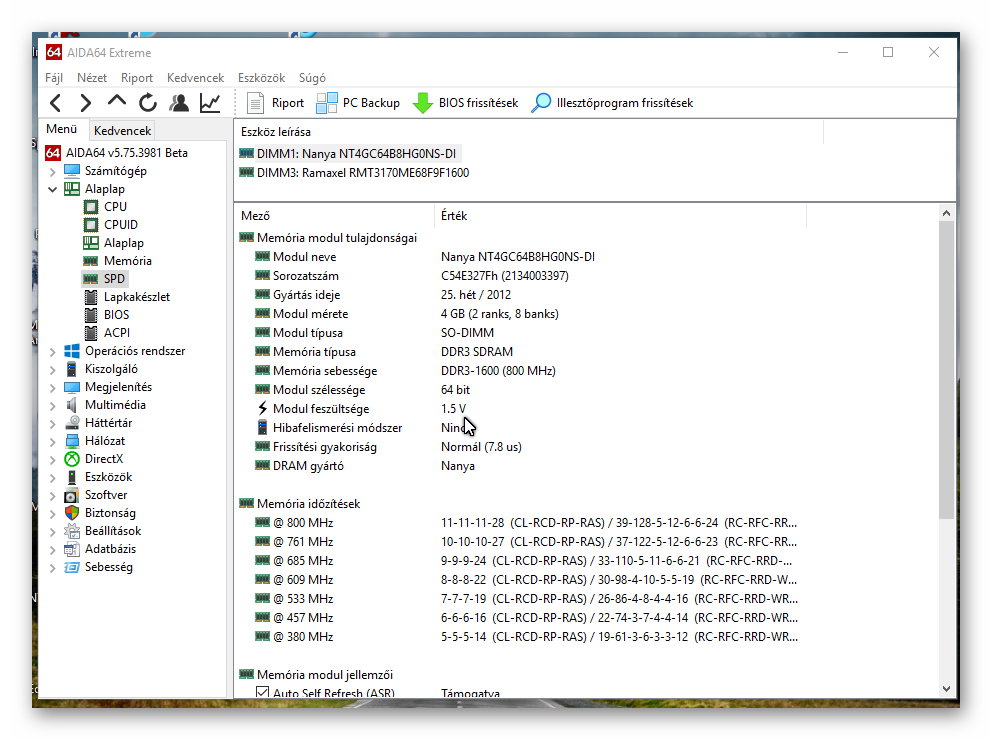Select ACPI in the tree
992x740 pixels.
coord(117,332)
